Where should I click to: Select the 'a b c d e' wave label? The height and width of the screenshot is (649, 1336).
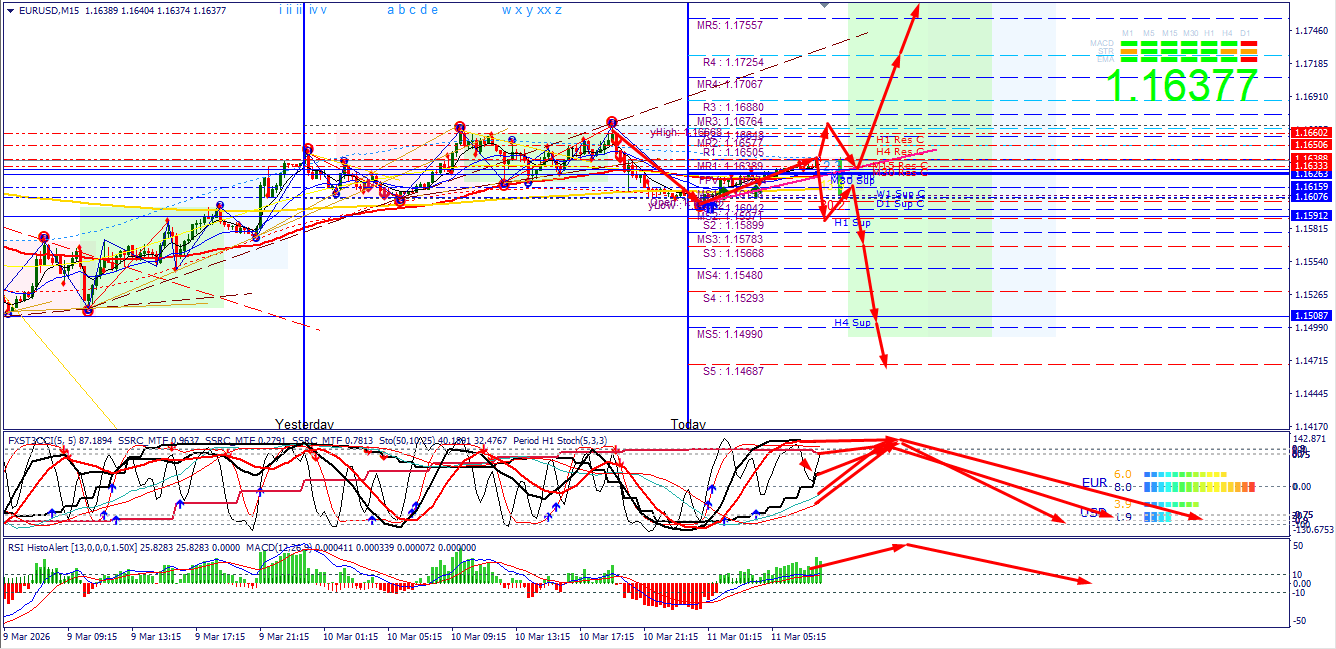click(x=412, y=10)
